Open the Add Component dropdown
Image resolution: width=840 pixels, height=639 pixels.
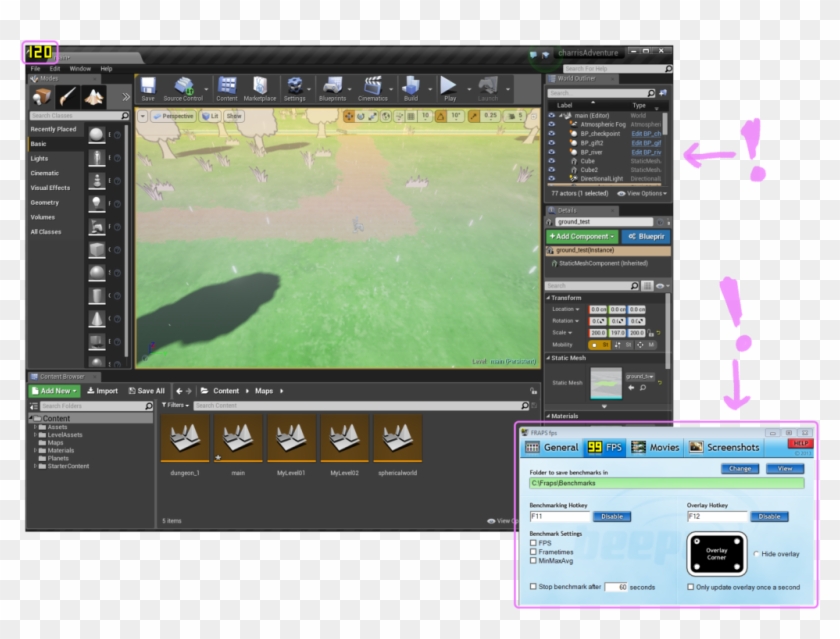[x=581, y=236]
